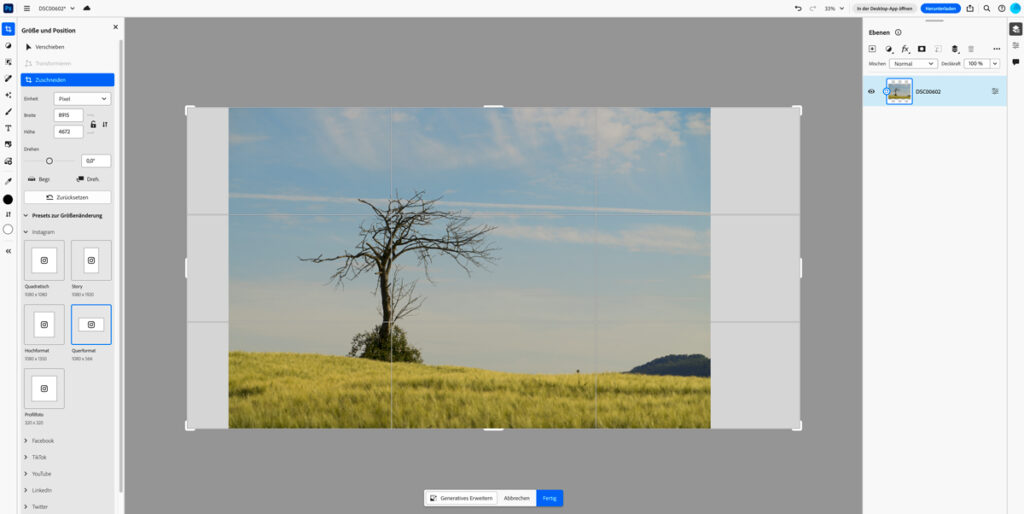Viewport: 1024px width, 514px height.
Task: Open the zoom level 33% dropdown
Action: (x=834, y=8)
